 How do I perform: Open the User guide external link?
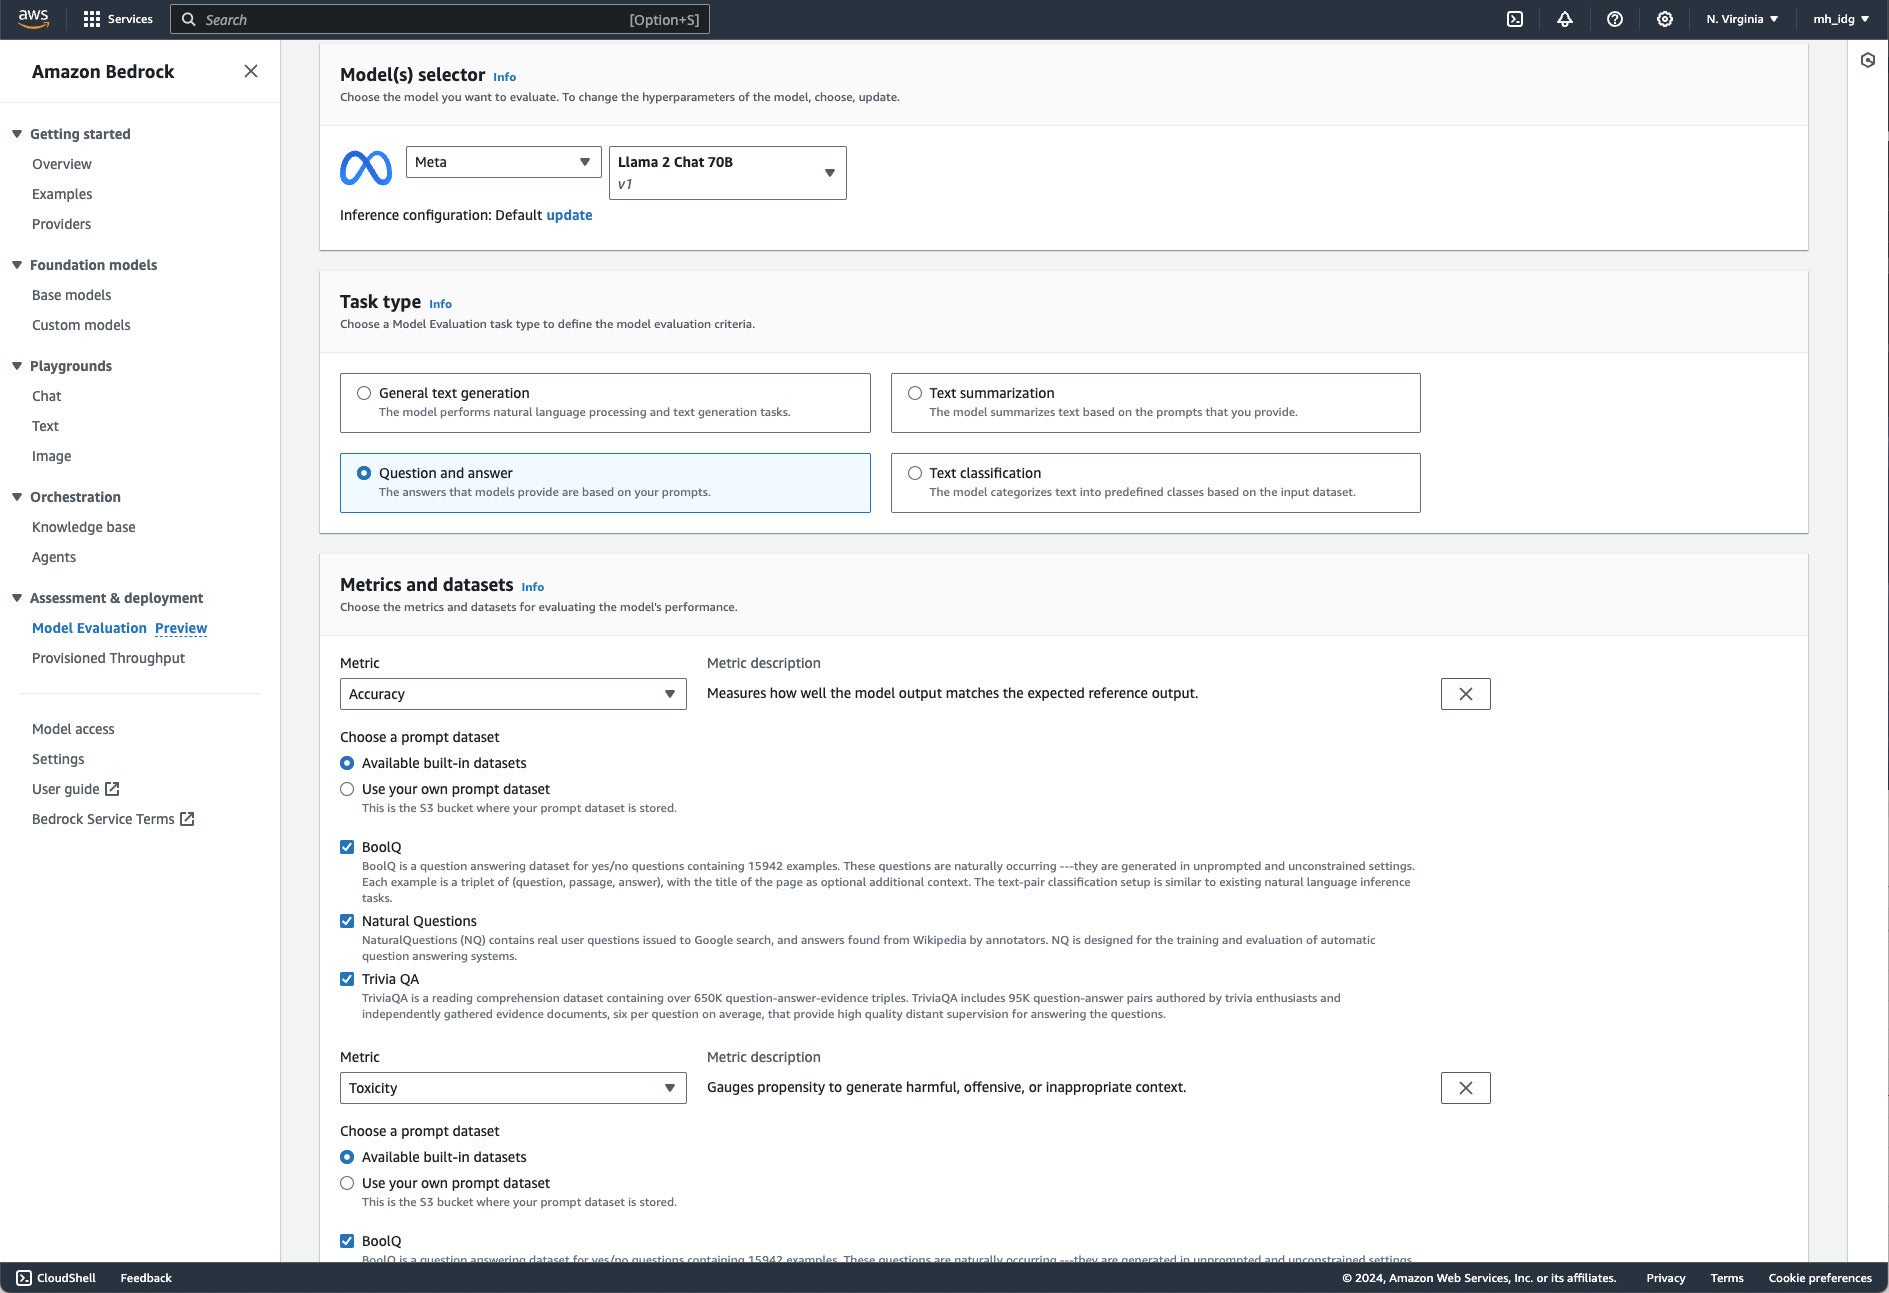coord(76,789)
